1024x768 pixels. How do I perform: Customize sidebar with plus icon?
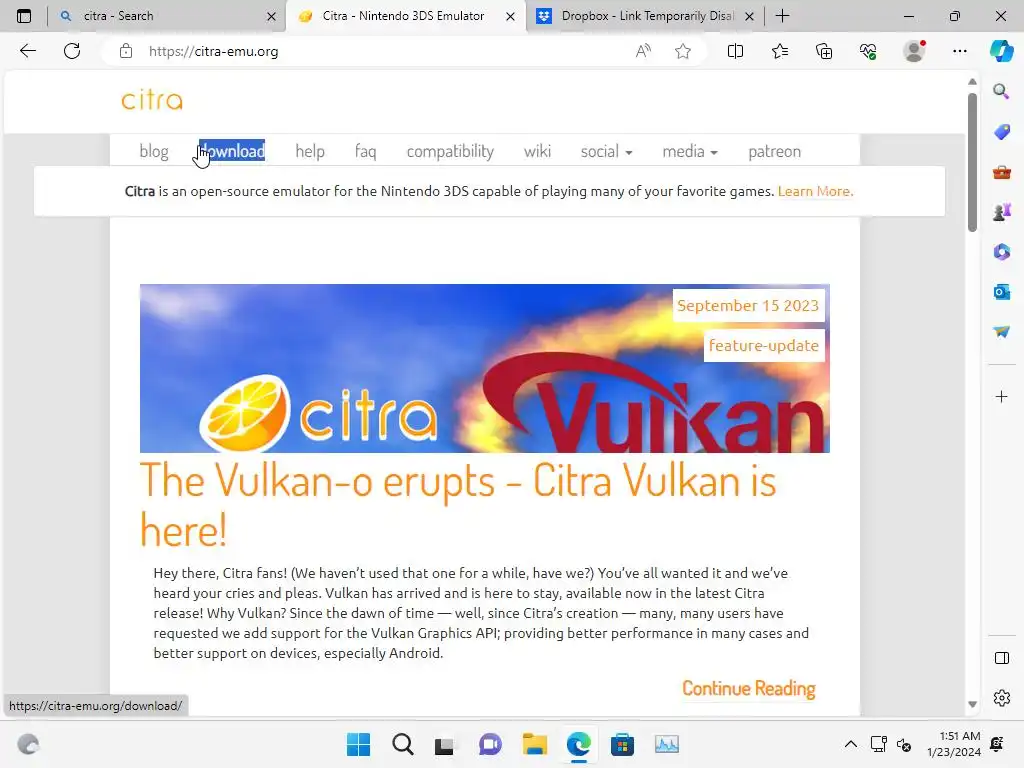[x=1001, y=396]
